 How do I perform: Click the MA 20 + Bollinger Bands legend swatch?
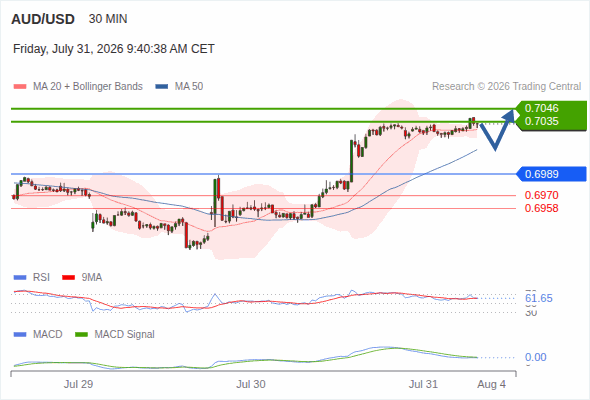tap(20, 87)
